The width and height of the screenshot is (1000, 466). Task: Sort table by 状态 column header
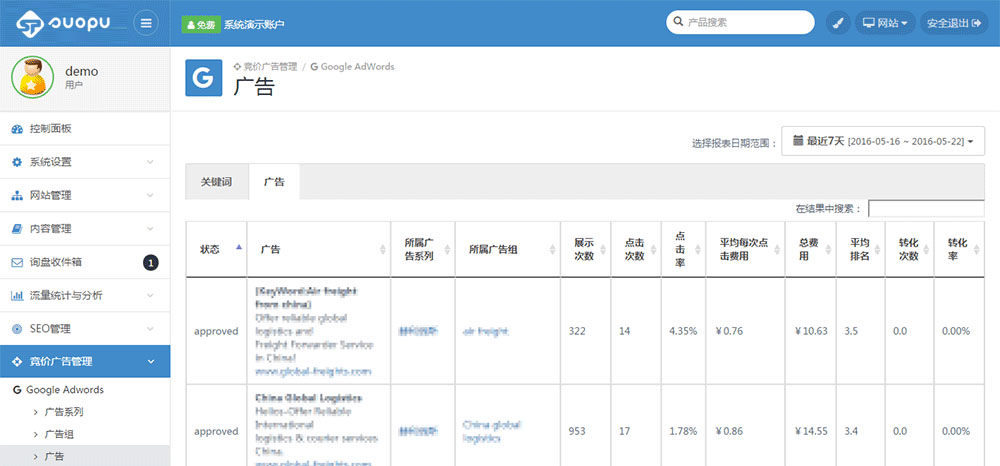coord(216,249)
